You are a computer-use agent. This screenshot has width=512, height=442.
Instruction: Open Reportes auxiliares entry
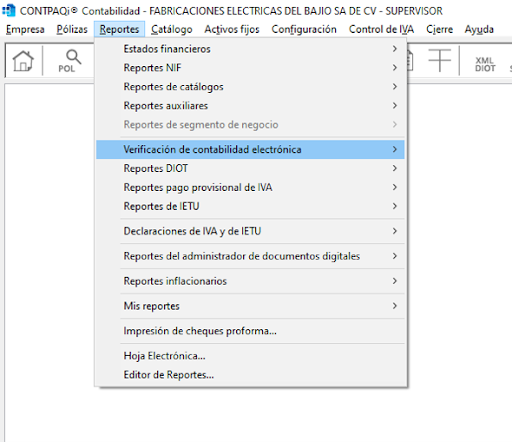point(250,106)
